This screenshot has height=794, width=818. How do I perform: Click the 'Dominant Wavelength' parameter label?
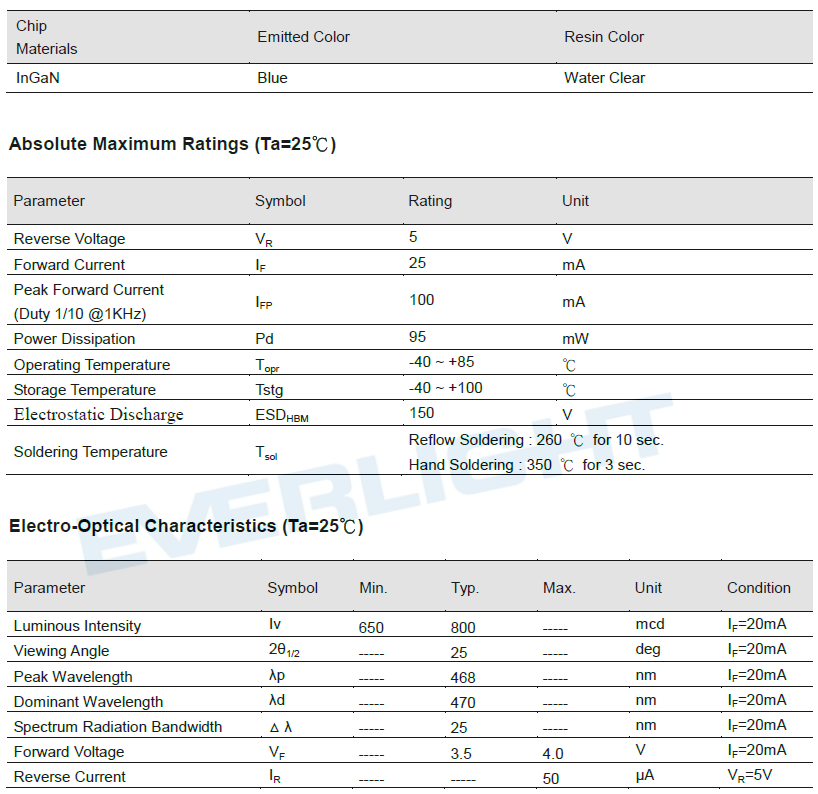(x=88, y=702)
